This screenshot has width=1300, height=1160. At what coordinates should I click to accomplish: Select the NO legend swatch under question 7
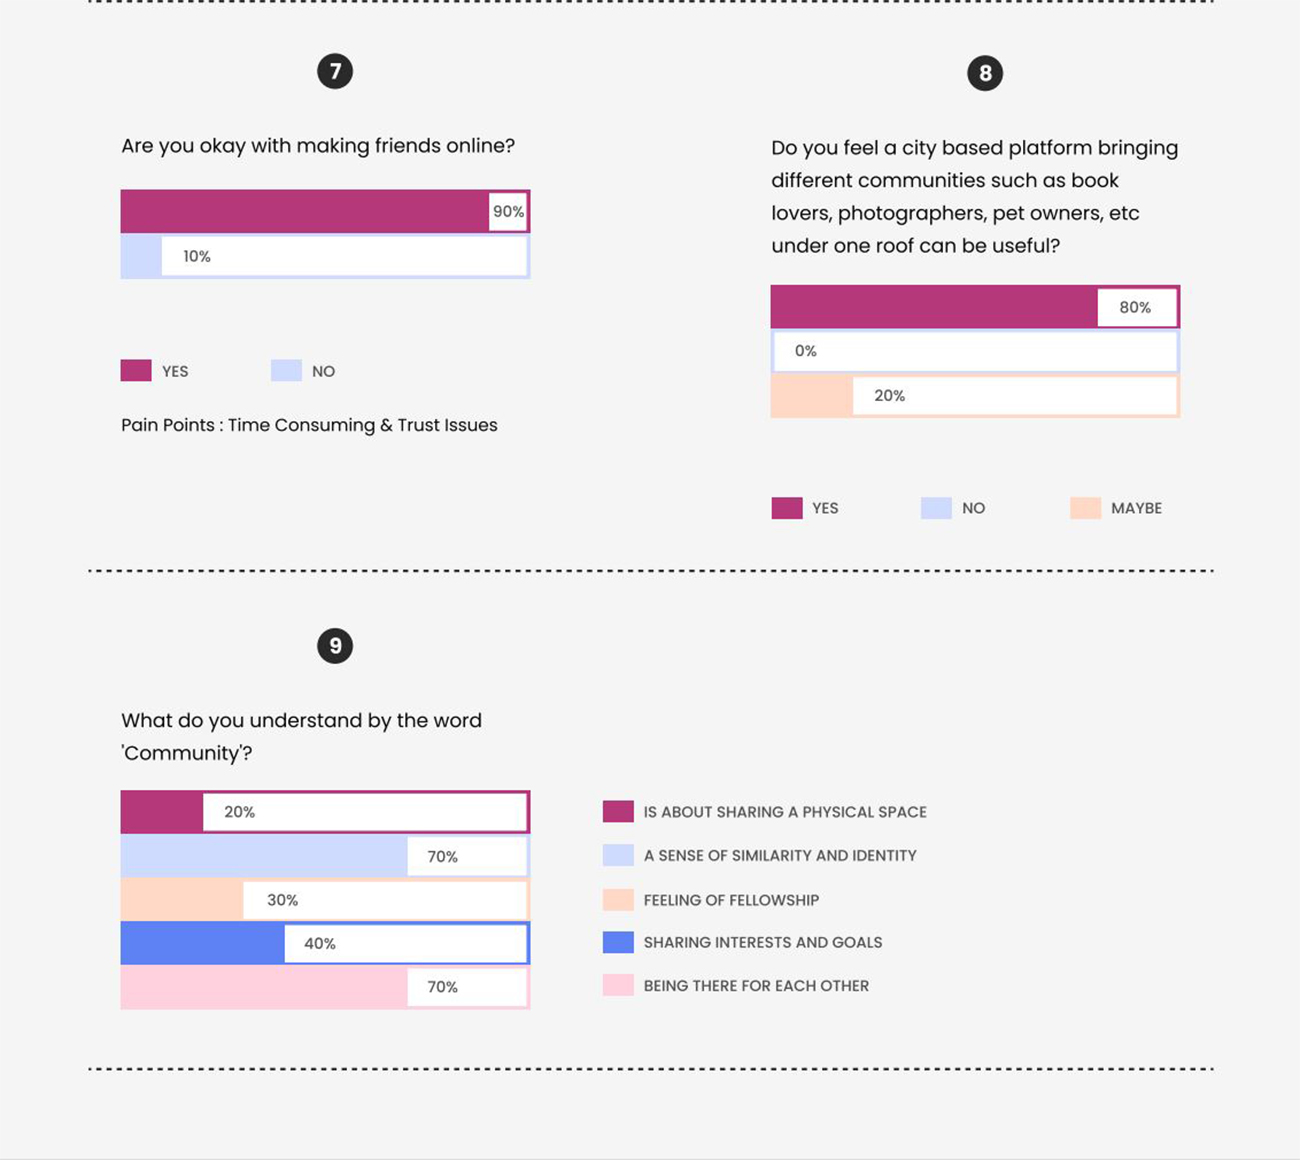[286, 370]
